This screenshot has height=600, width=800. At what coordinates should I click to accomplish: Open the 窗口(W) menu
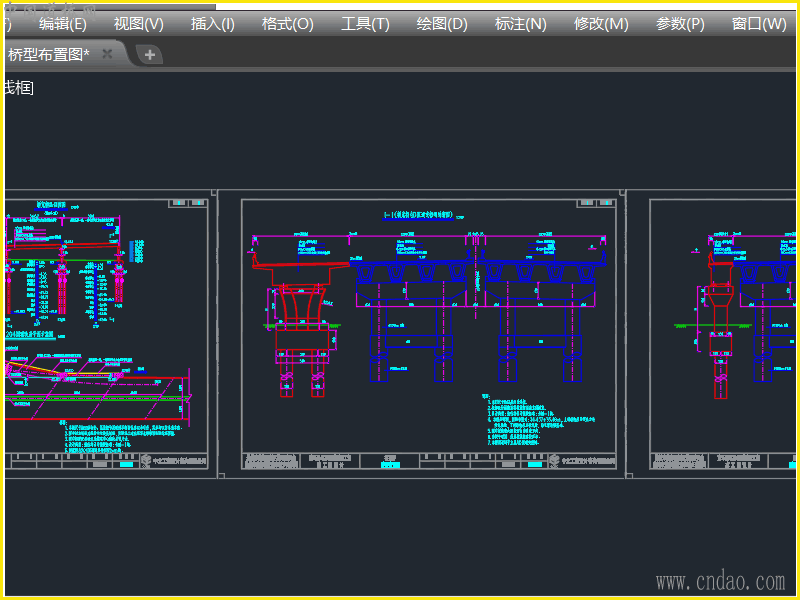tap(759, 24)
